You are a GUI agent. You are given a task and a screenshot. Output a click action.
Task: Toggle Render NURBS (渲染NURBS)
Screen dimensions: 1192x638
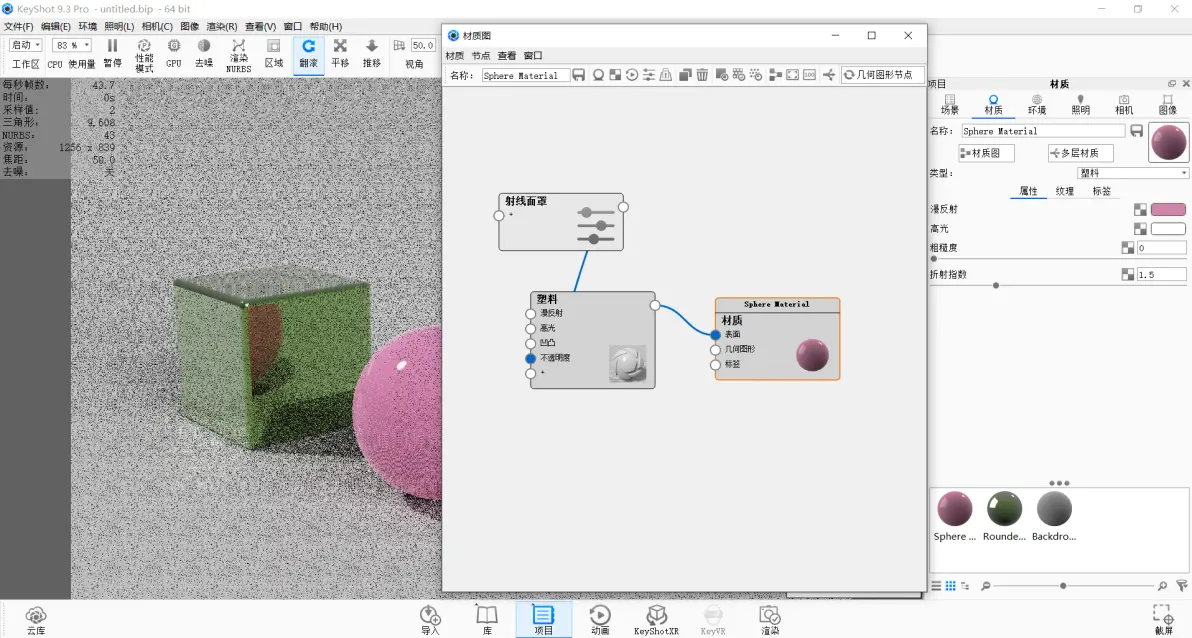[239, 56]
